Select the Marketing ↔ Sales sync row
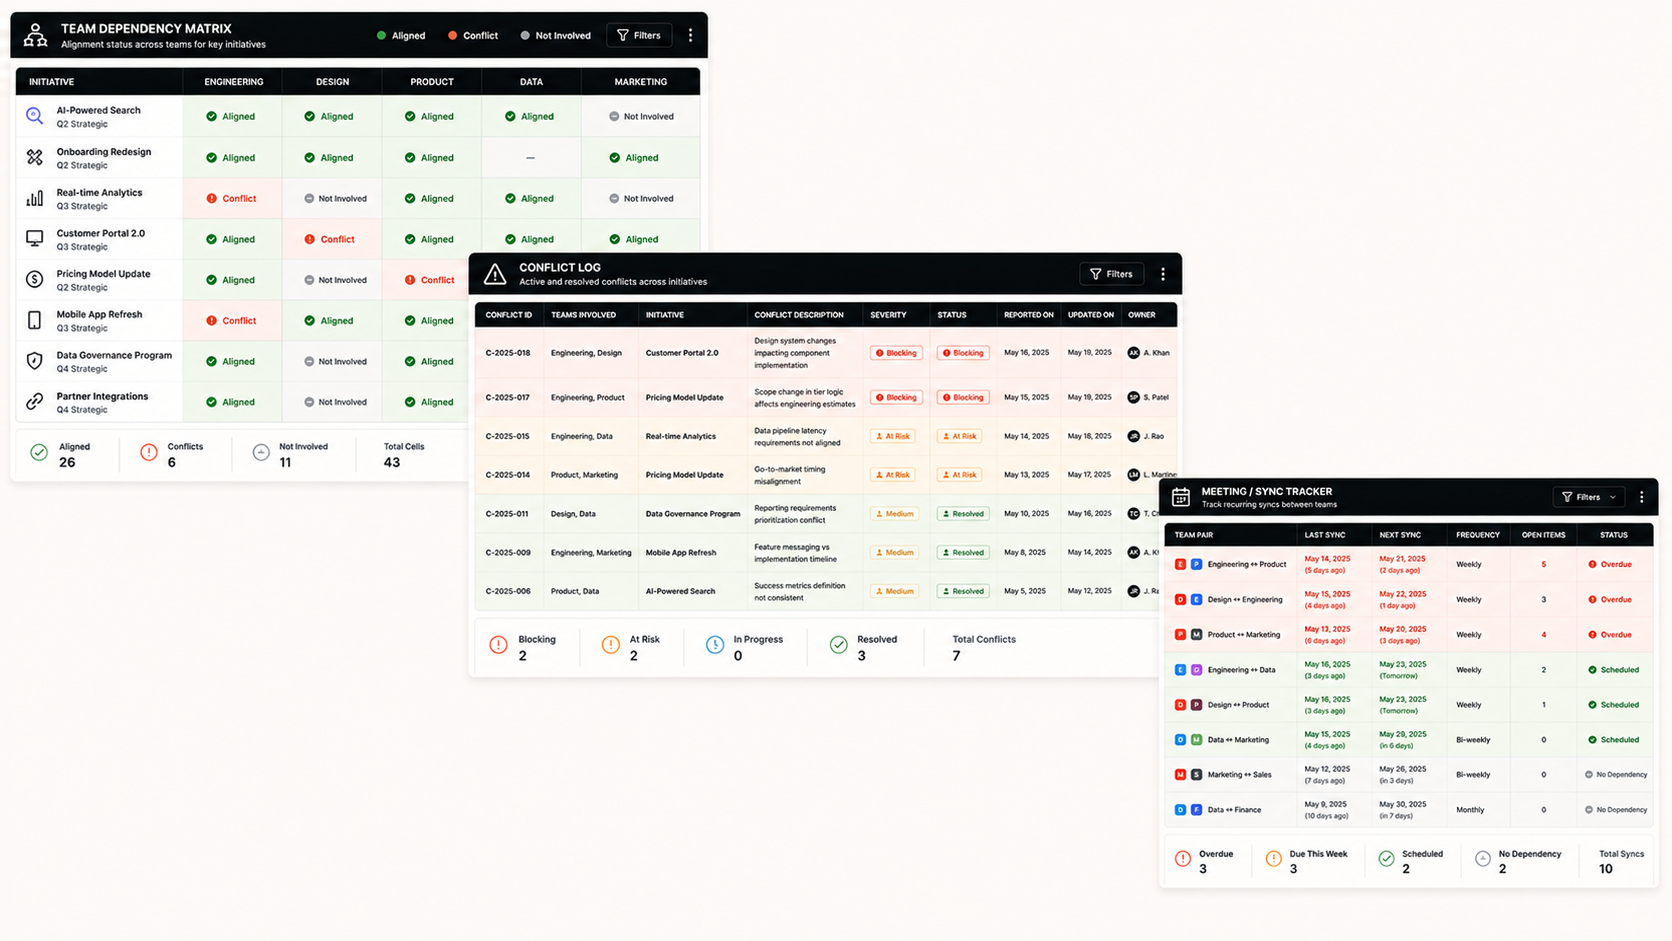The width and height of the screenshot is (1672, 941). (1409, 775)
